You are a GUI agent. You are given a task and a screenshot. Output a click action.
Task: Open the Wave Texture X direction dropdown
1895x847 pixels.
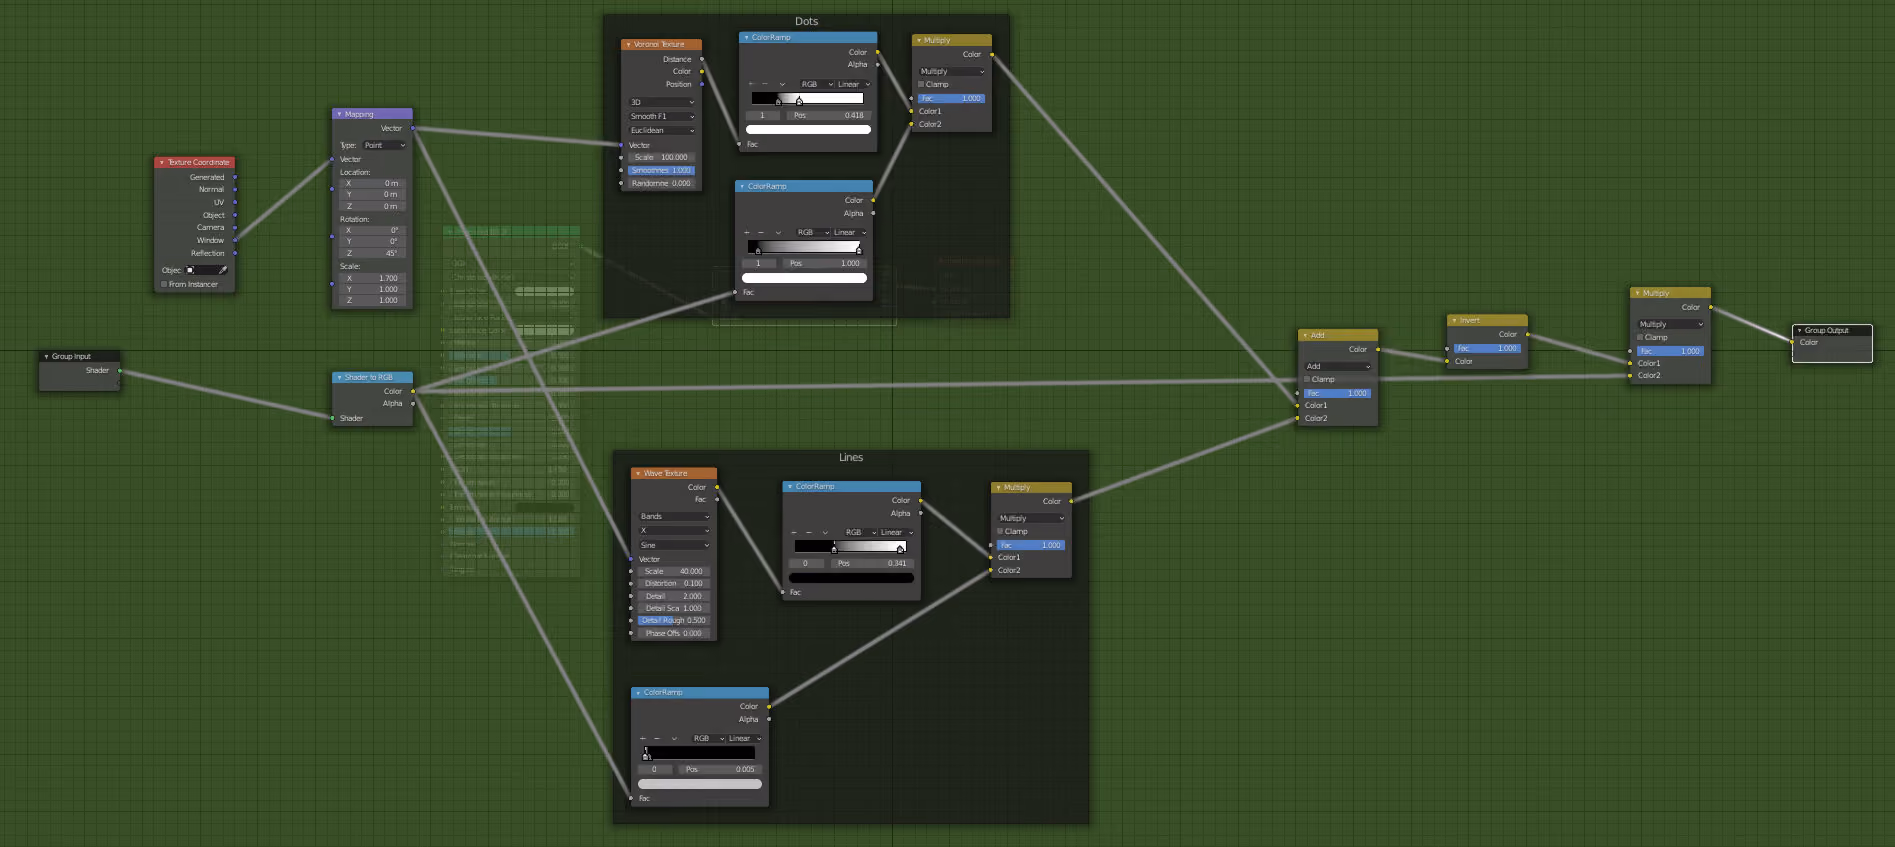[675, 530]
